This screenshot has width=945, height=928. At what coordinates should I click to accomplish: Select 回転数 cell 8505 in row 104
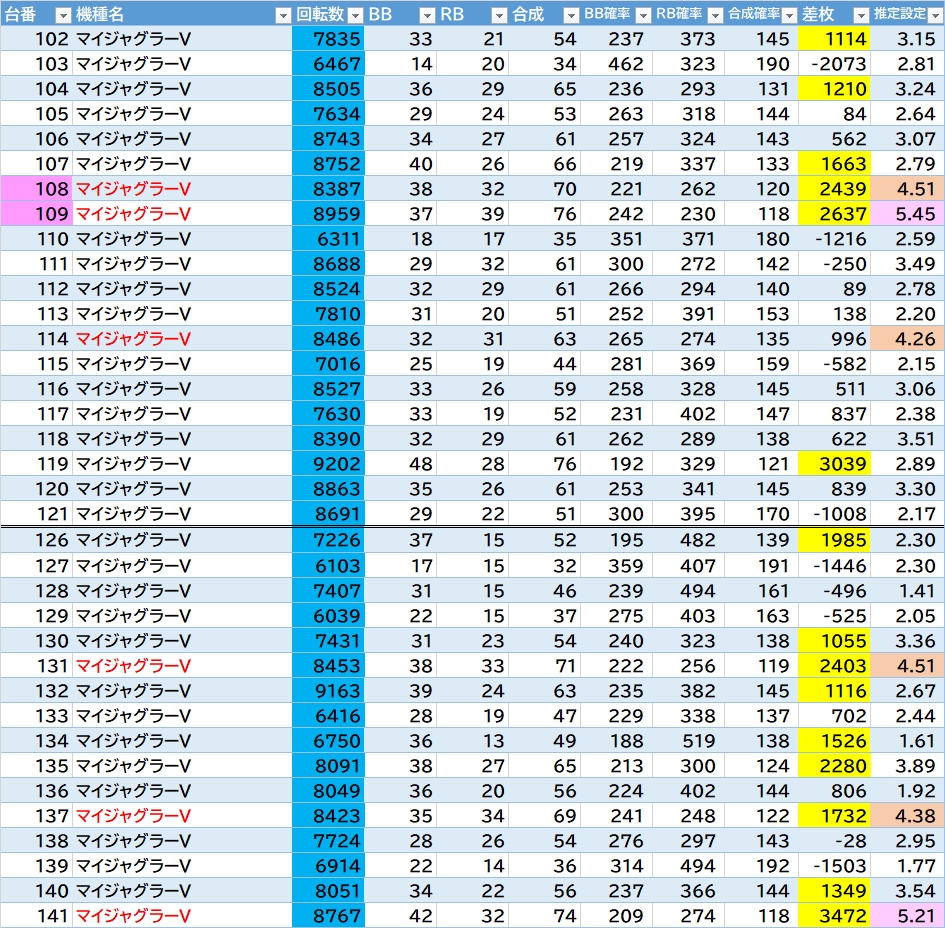point(328,89)
